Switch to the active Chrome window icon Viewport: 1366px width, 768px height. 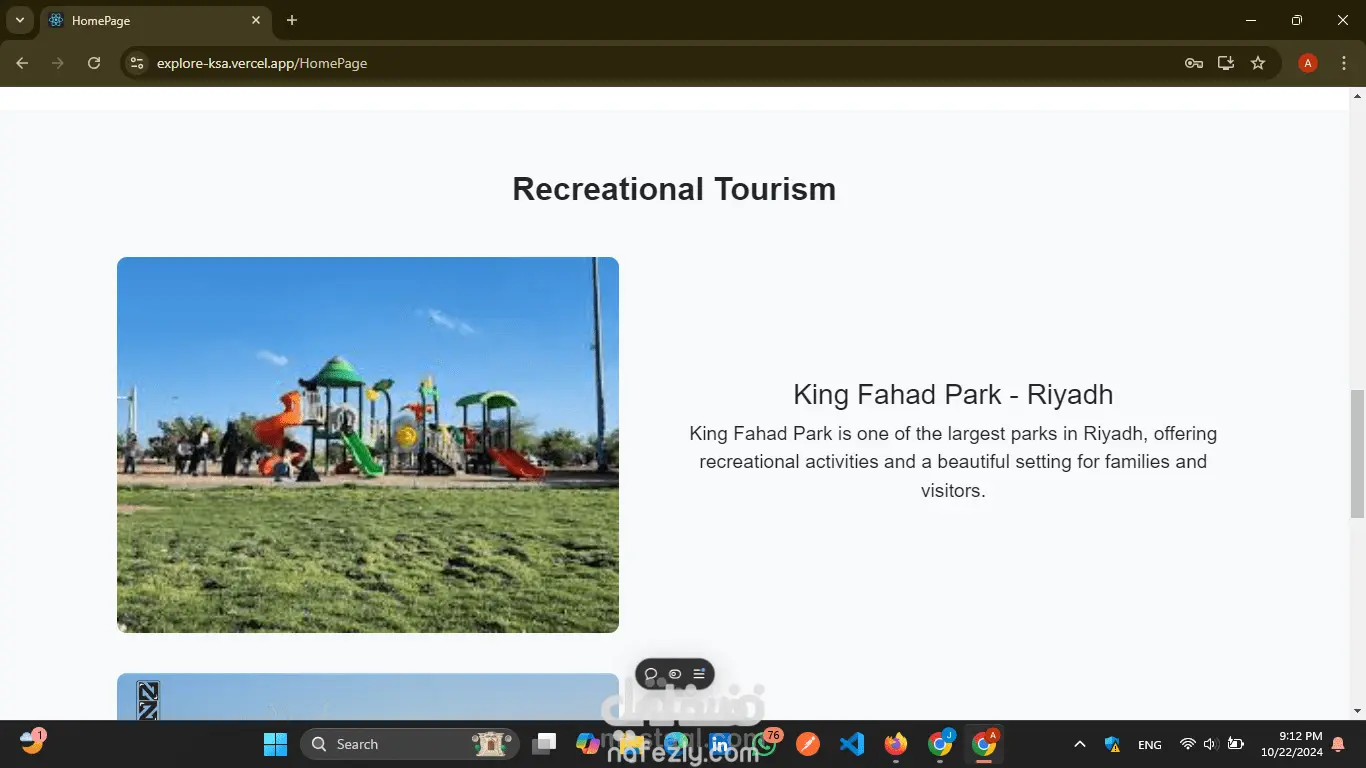click(x=984, y=744)
